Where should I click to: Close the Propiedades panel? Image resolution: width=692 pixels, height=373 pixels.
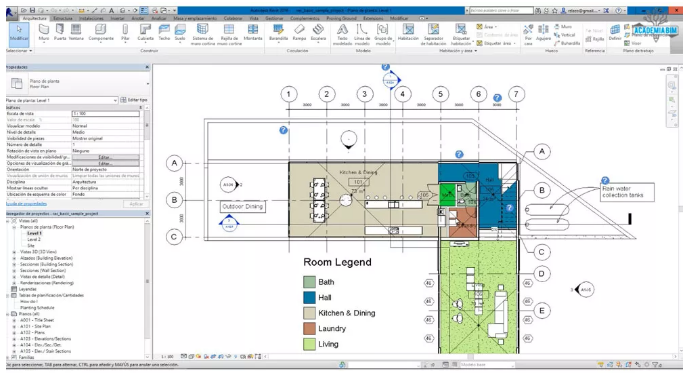coord(147,67)
